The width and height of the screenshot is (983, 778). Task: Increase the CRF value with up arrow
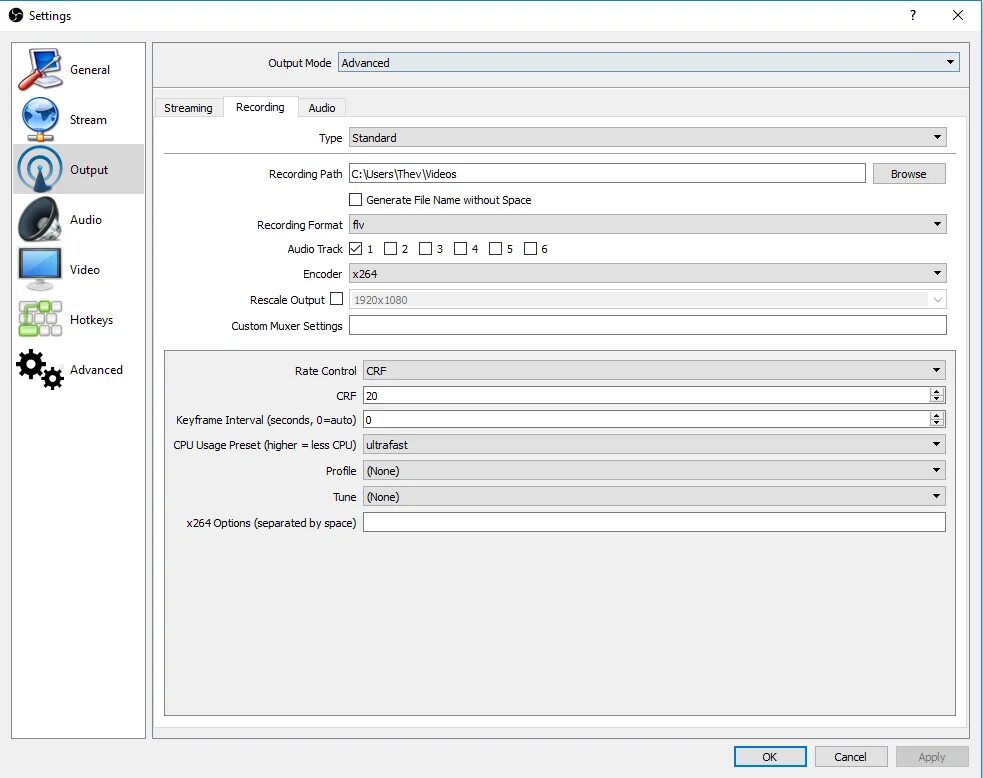tap(937, 391)
